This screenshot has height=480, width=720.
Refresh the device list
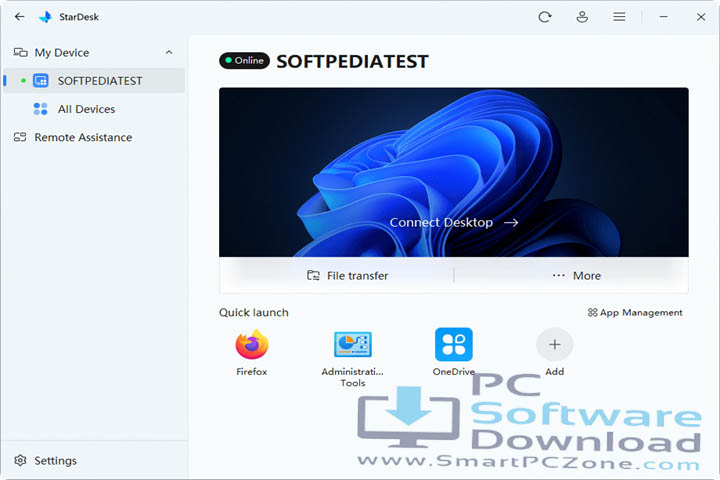545,17
